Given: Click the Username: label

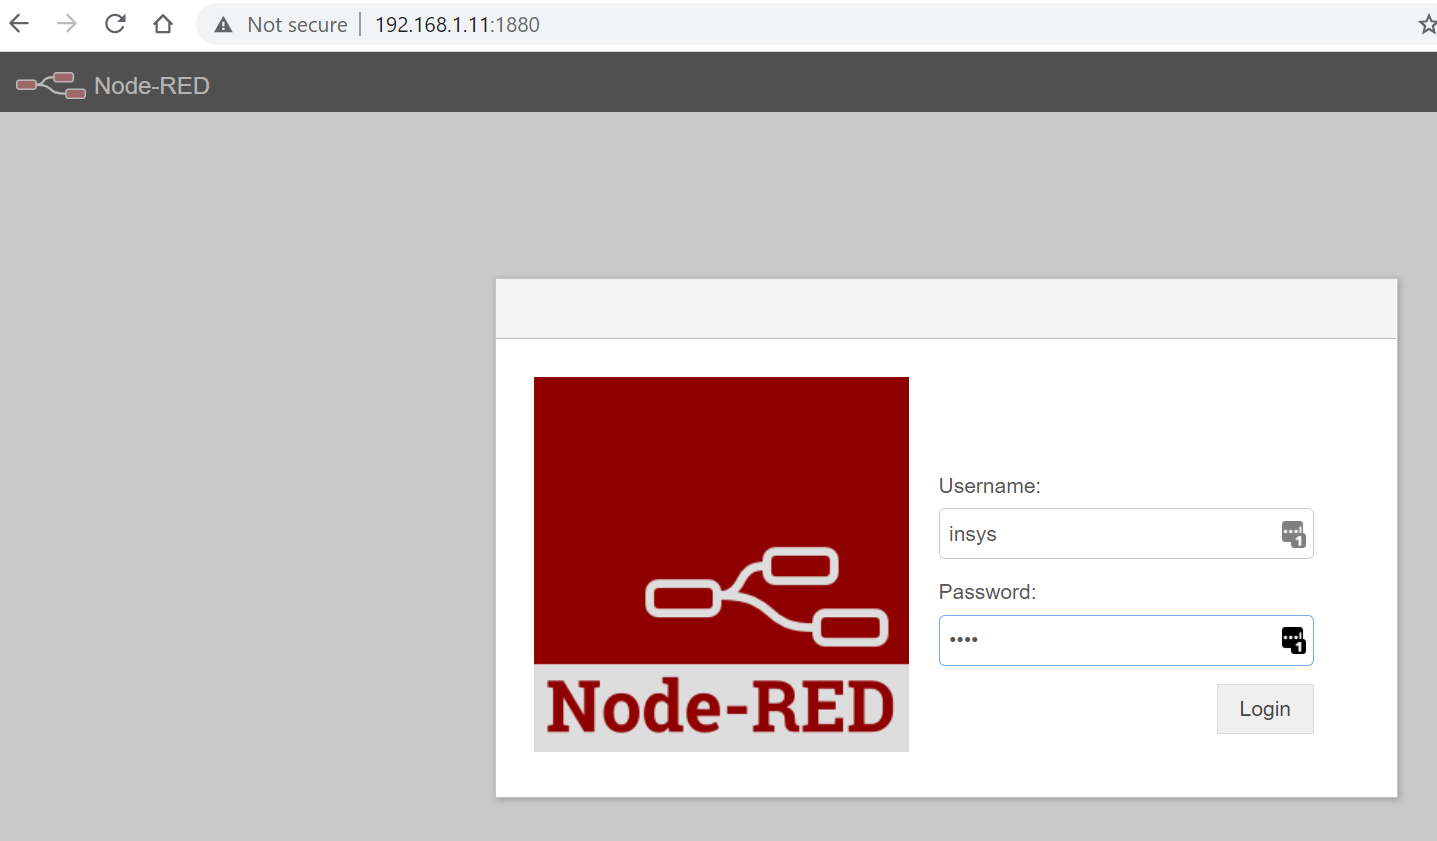Looking at the screenshot, I should (989, 486).
